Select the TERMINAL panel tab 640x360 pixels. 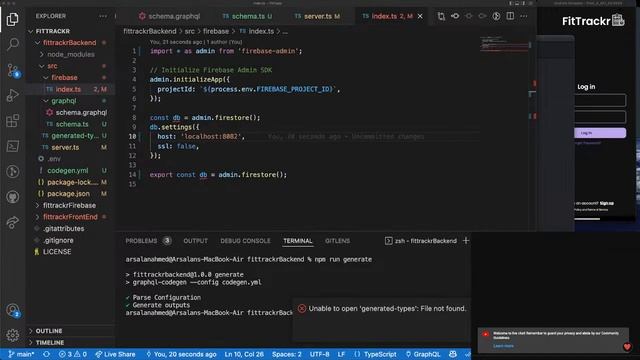(x=298, y=241)
